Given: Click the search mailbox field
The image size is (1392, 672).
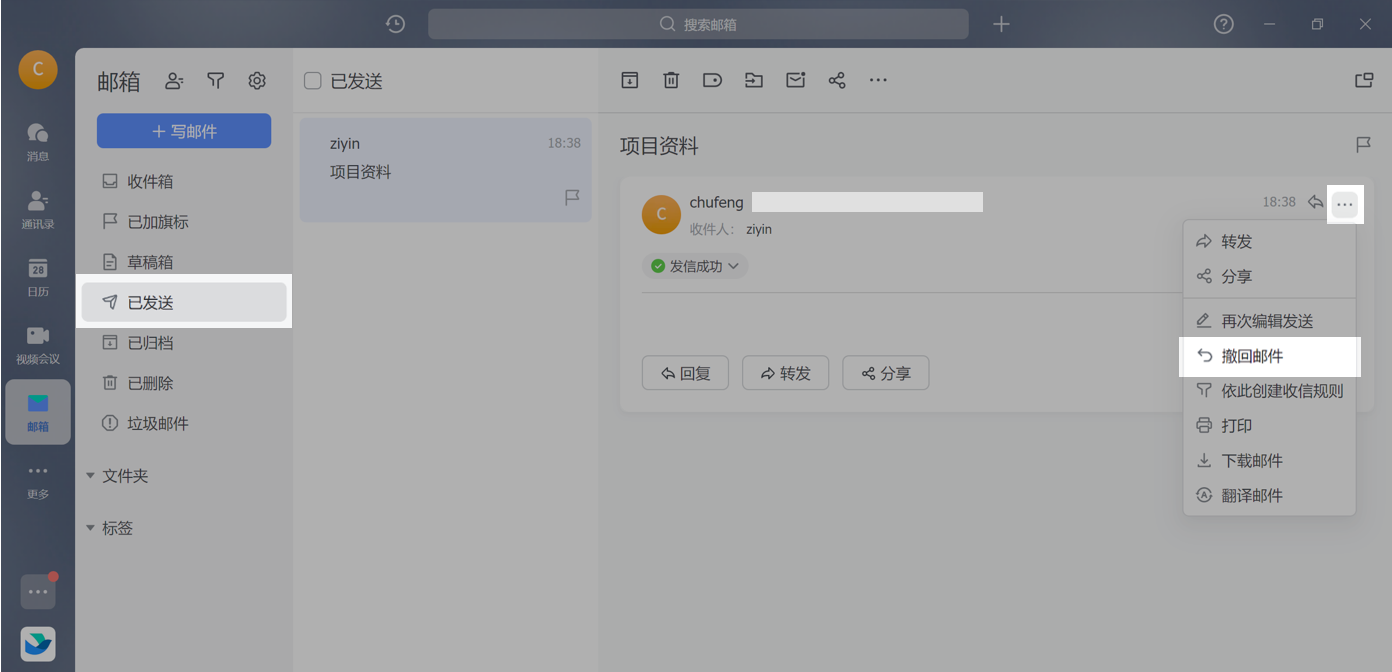Looking at the screenshot, I should [698, 24].
